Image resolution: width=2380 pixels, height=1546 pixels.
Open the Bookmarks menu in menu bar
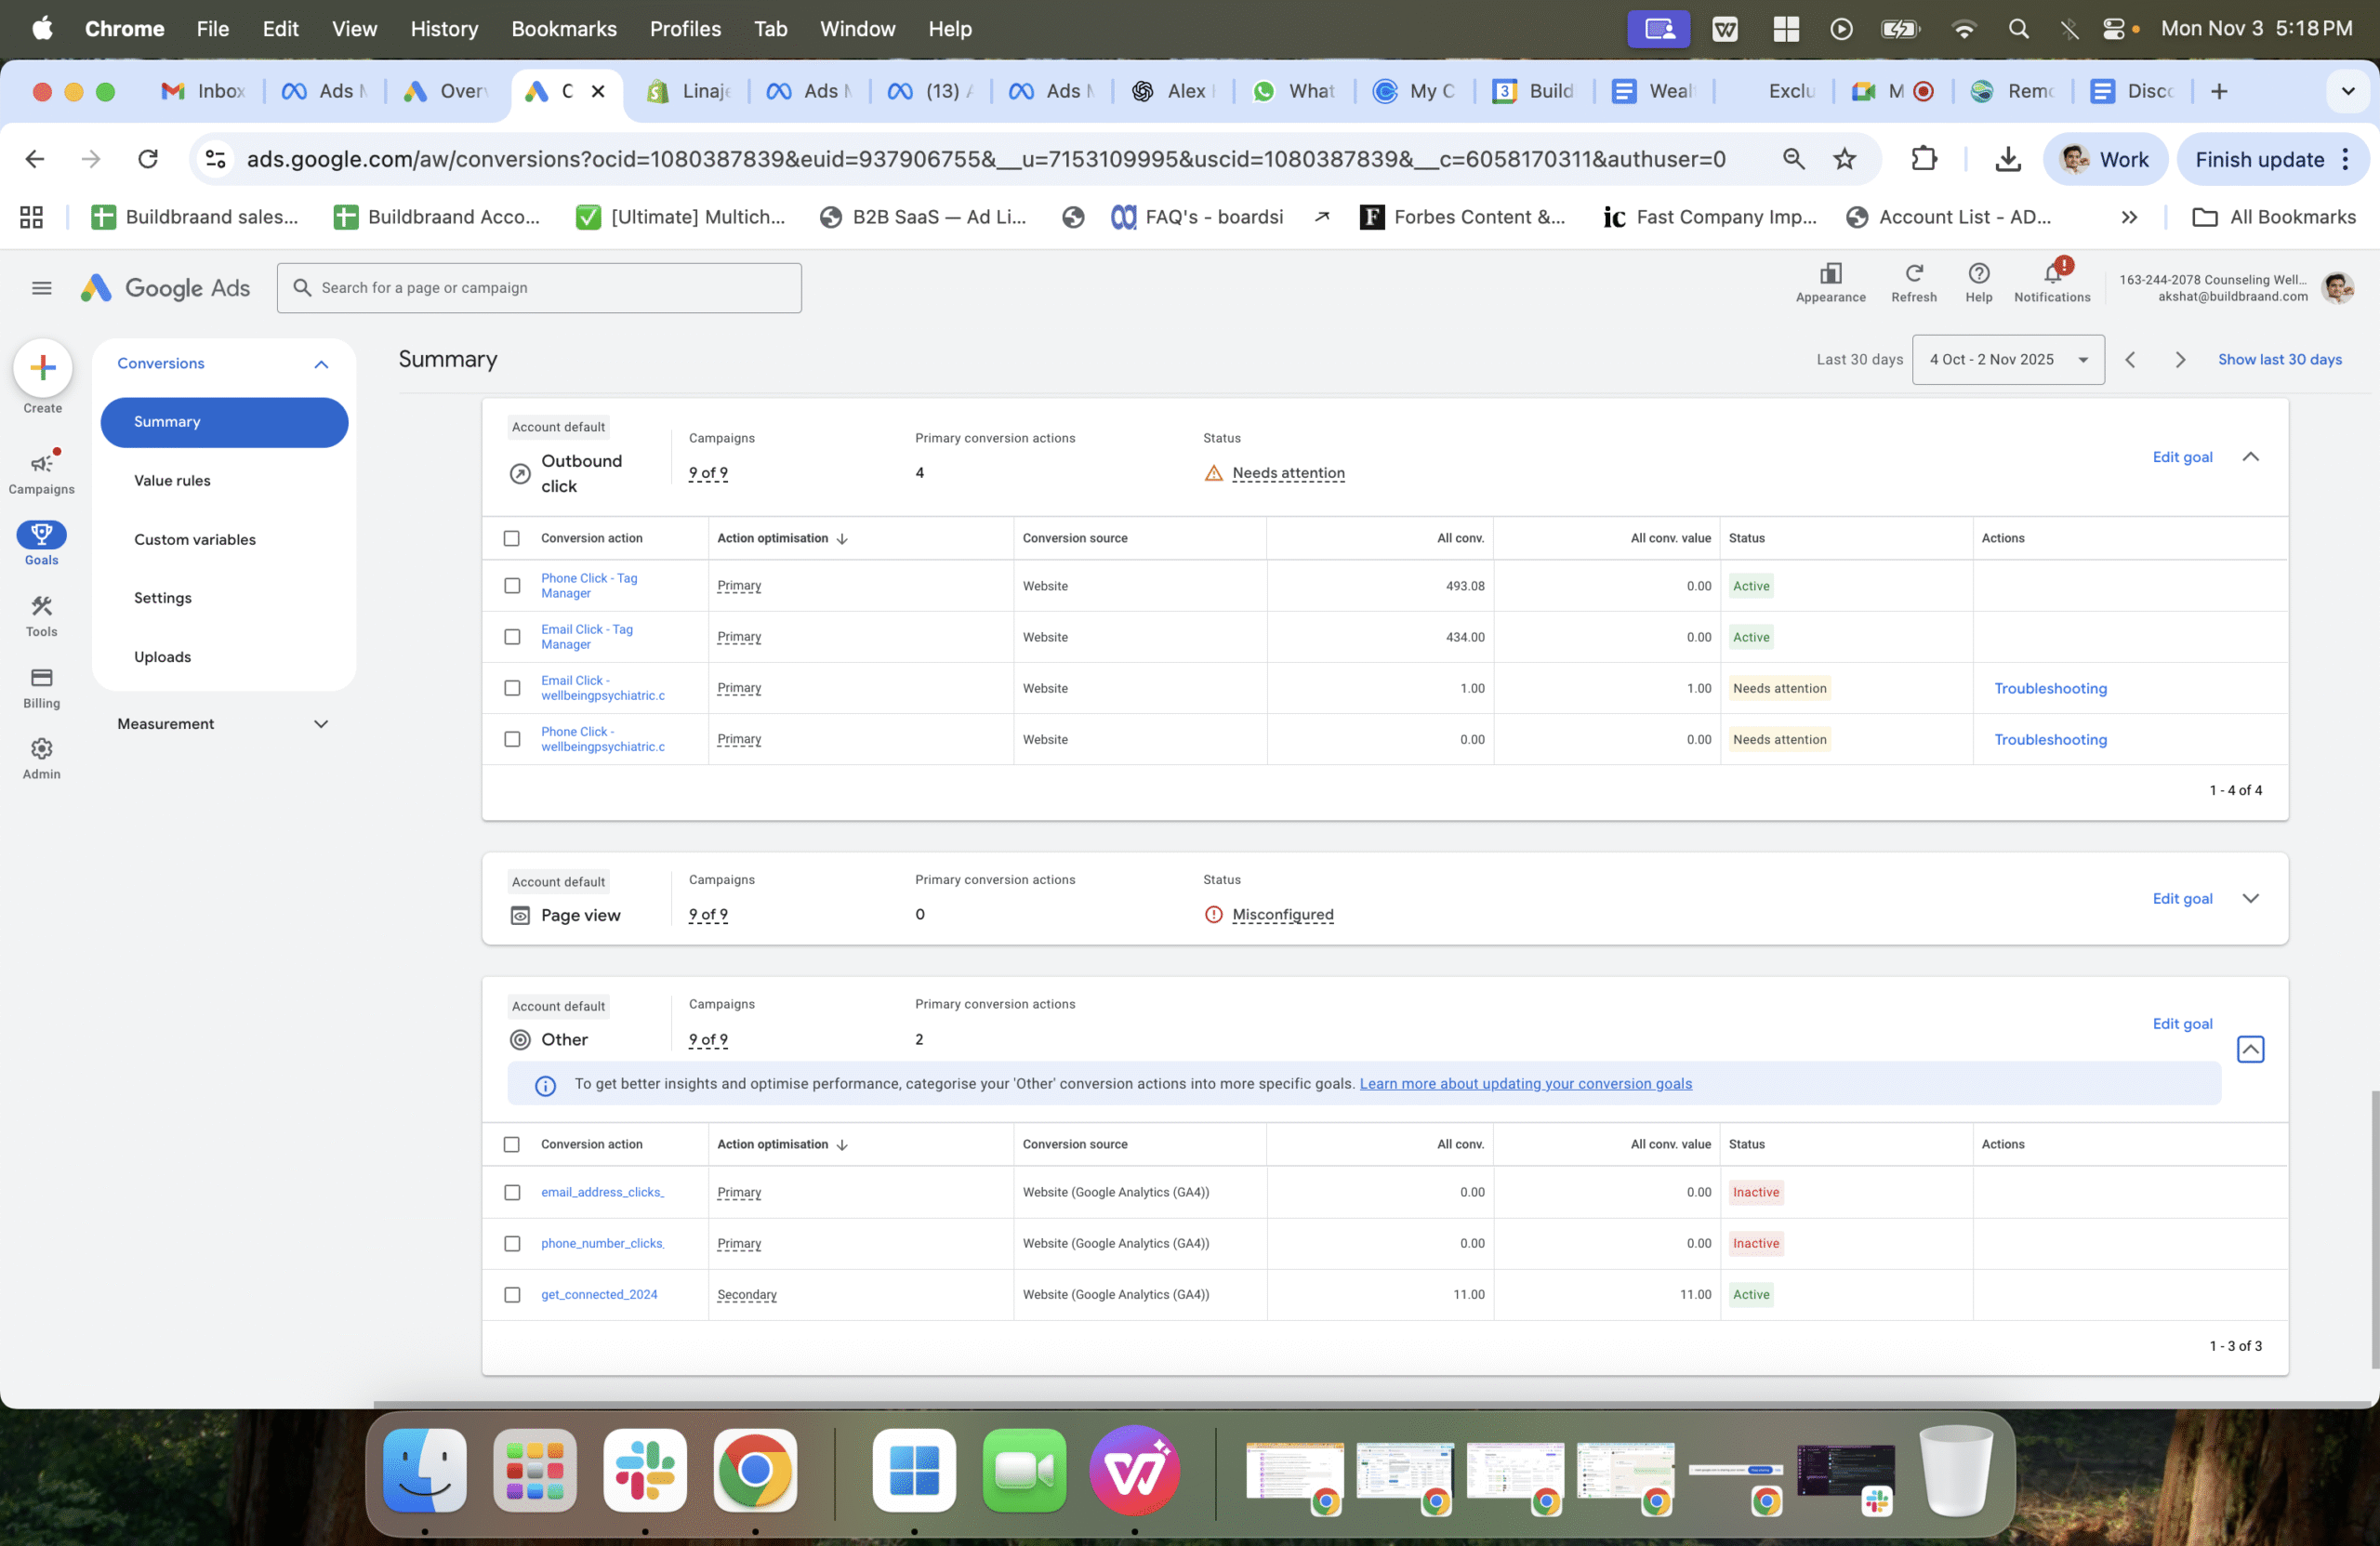563,28
